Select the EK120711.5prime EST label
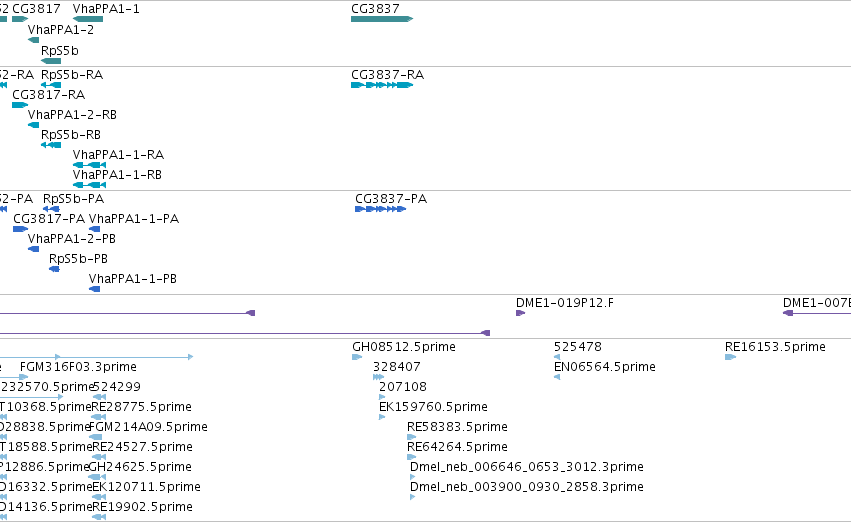The image size is (851, 522). coord(147,488)
